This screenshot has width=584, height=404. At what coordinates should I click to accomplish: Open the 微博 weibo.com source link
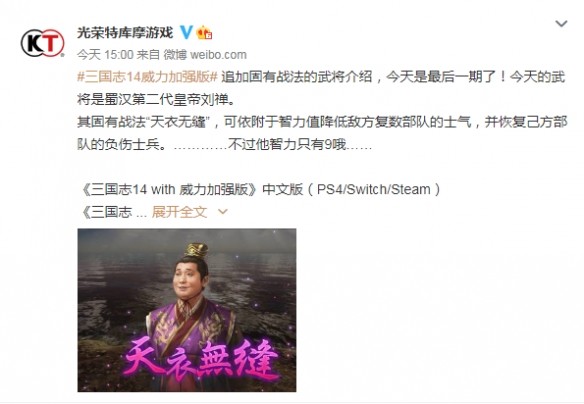click(x=205, y=55)
